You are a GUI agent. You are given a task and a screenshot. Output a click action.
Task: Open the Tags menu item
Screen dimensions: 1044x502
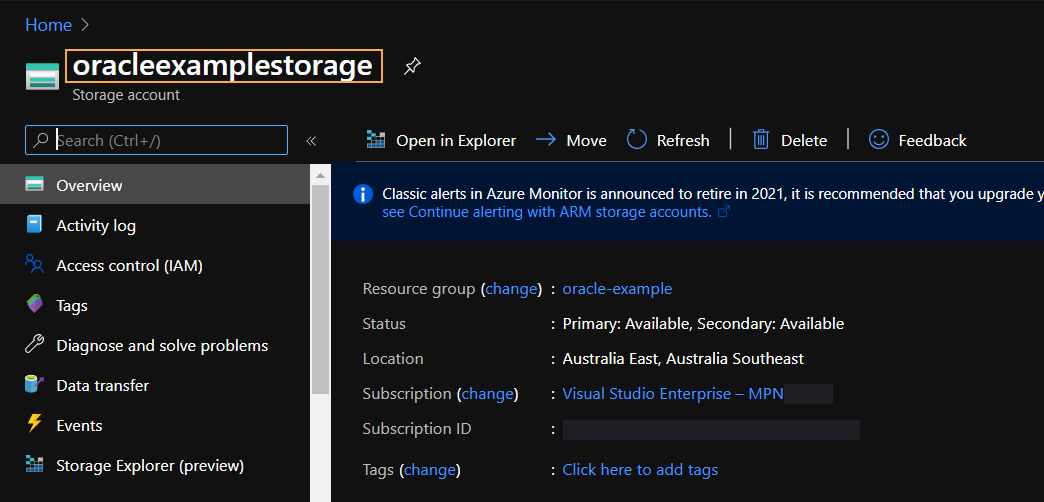154,305
